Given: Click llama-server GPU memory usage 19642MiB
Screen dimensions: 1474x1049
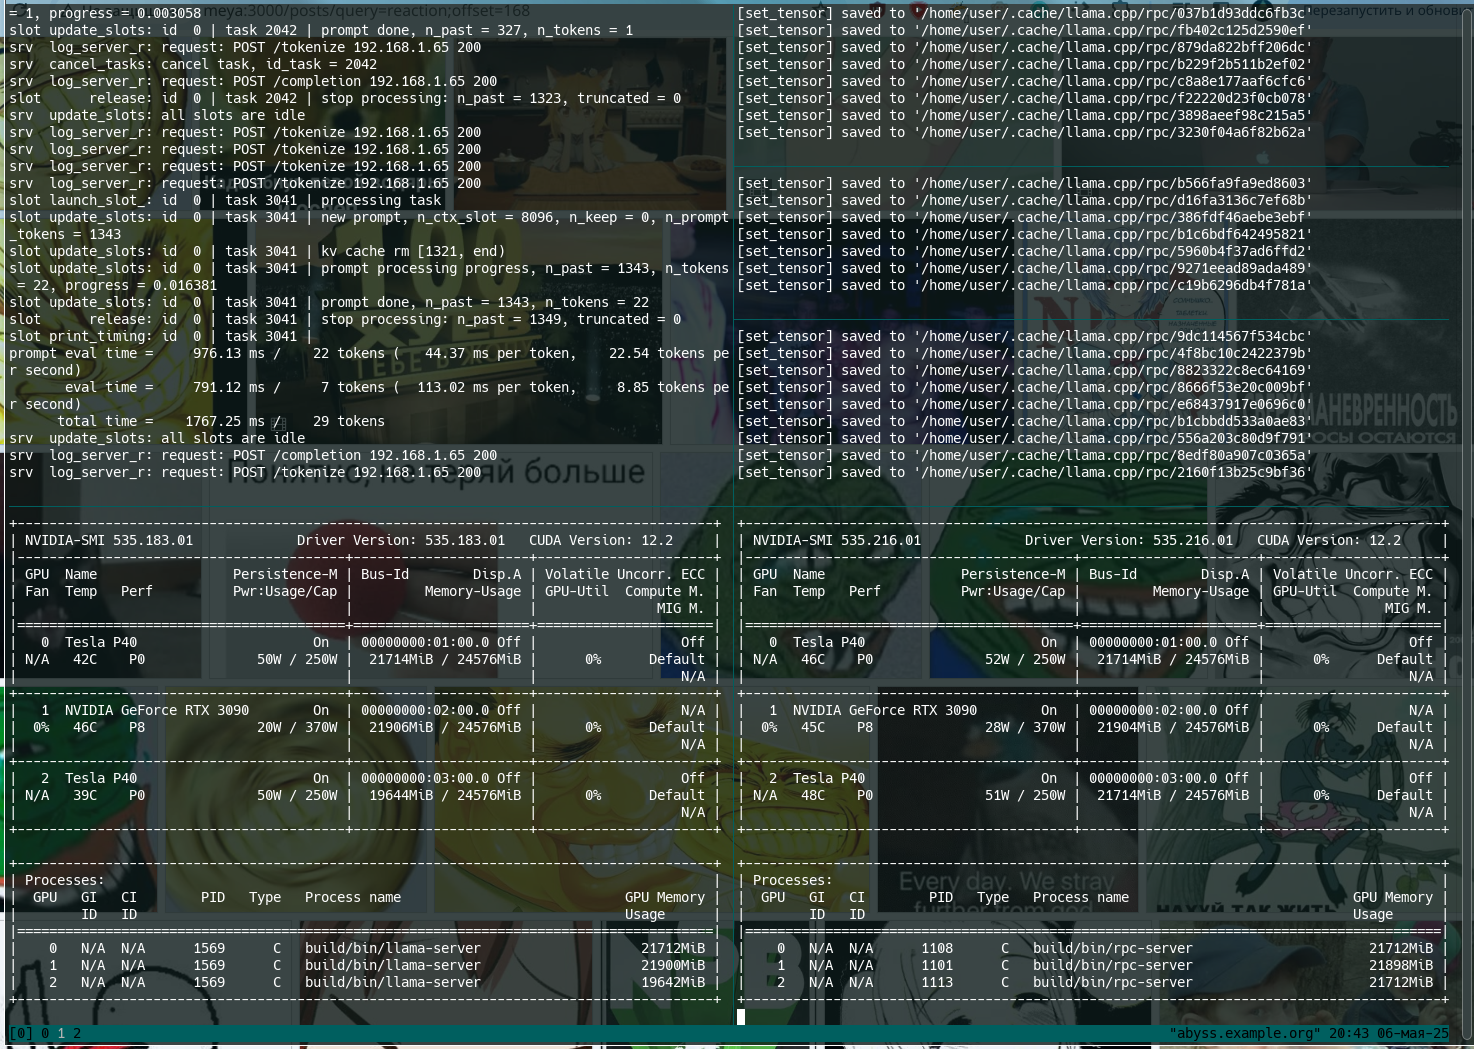Looking at the screenshot, I should [x=673, y=982].
